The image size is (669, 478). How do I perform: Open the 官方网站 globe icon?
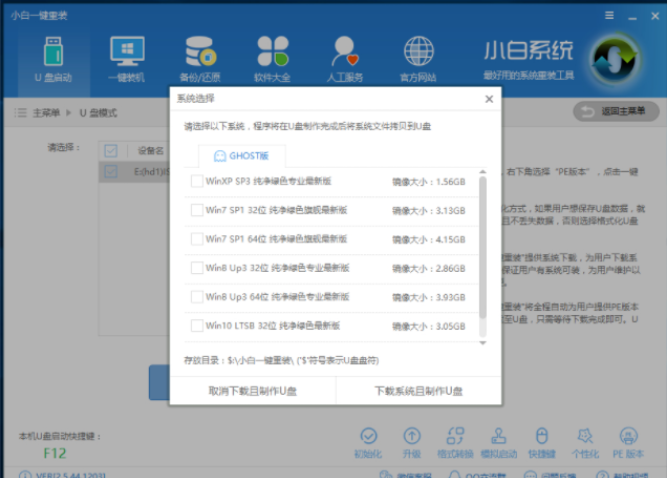[418, 56]
